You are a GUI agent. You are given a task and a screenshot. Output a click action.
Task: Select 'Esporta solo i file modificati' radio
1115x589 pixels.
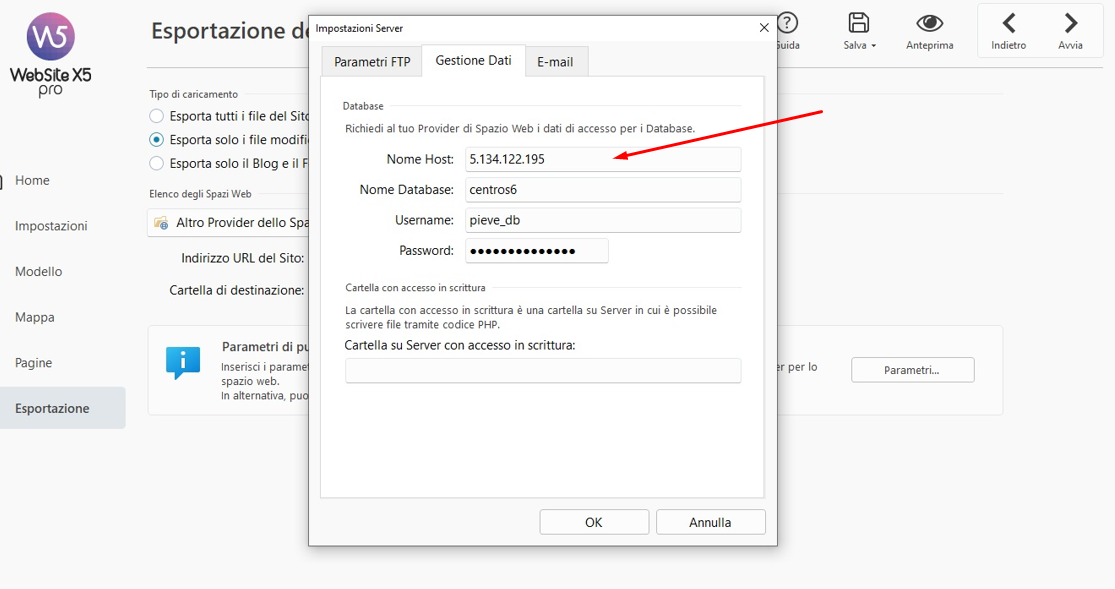(157, 140)
